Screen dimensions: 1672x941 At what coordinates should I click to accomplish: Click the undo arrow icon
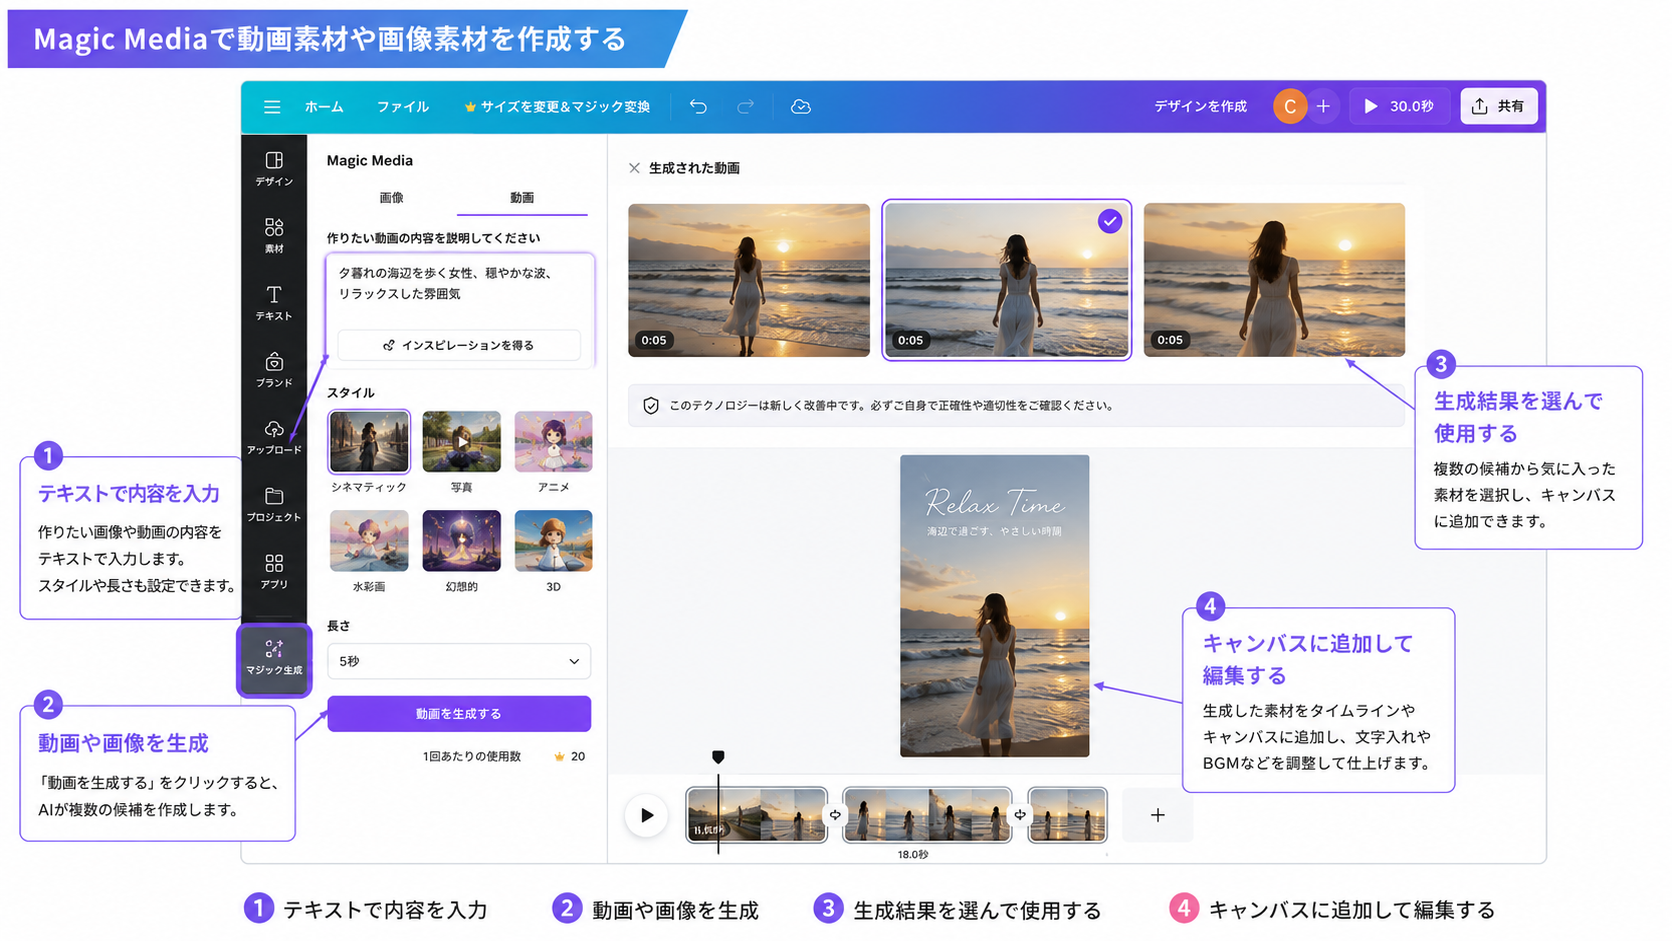pyautogui.click(x=698, y=107)
